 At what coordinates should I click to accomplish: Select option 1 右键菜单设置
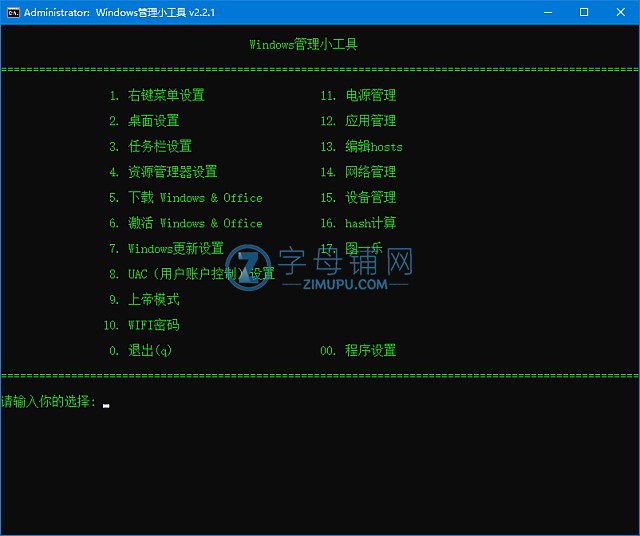click(165, 95)
